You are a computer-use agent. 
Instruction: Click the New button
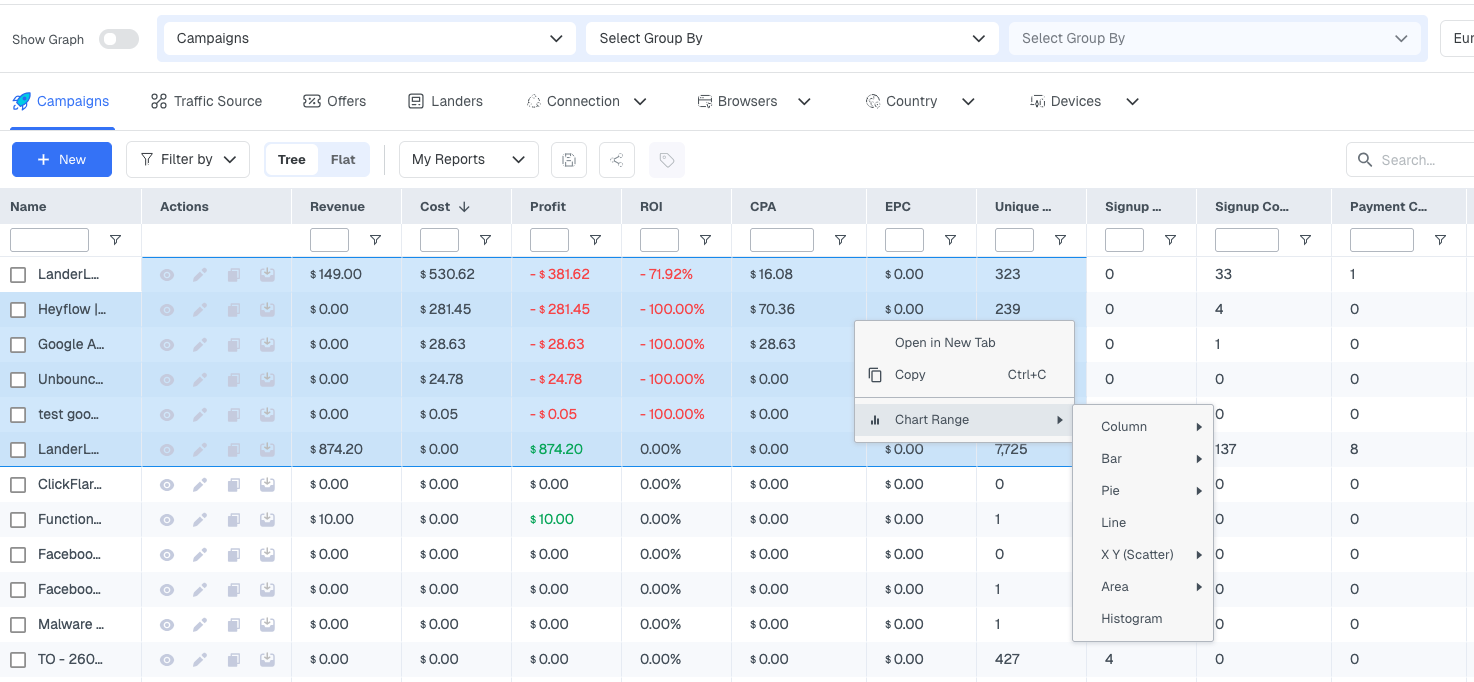pos(62,160)
